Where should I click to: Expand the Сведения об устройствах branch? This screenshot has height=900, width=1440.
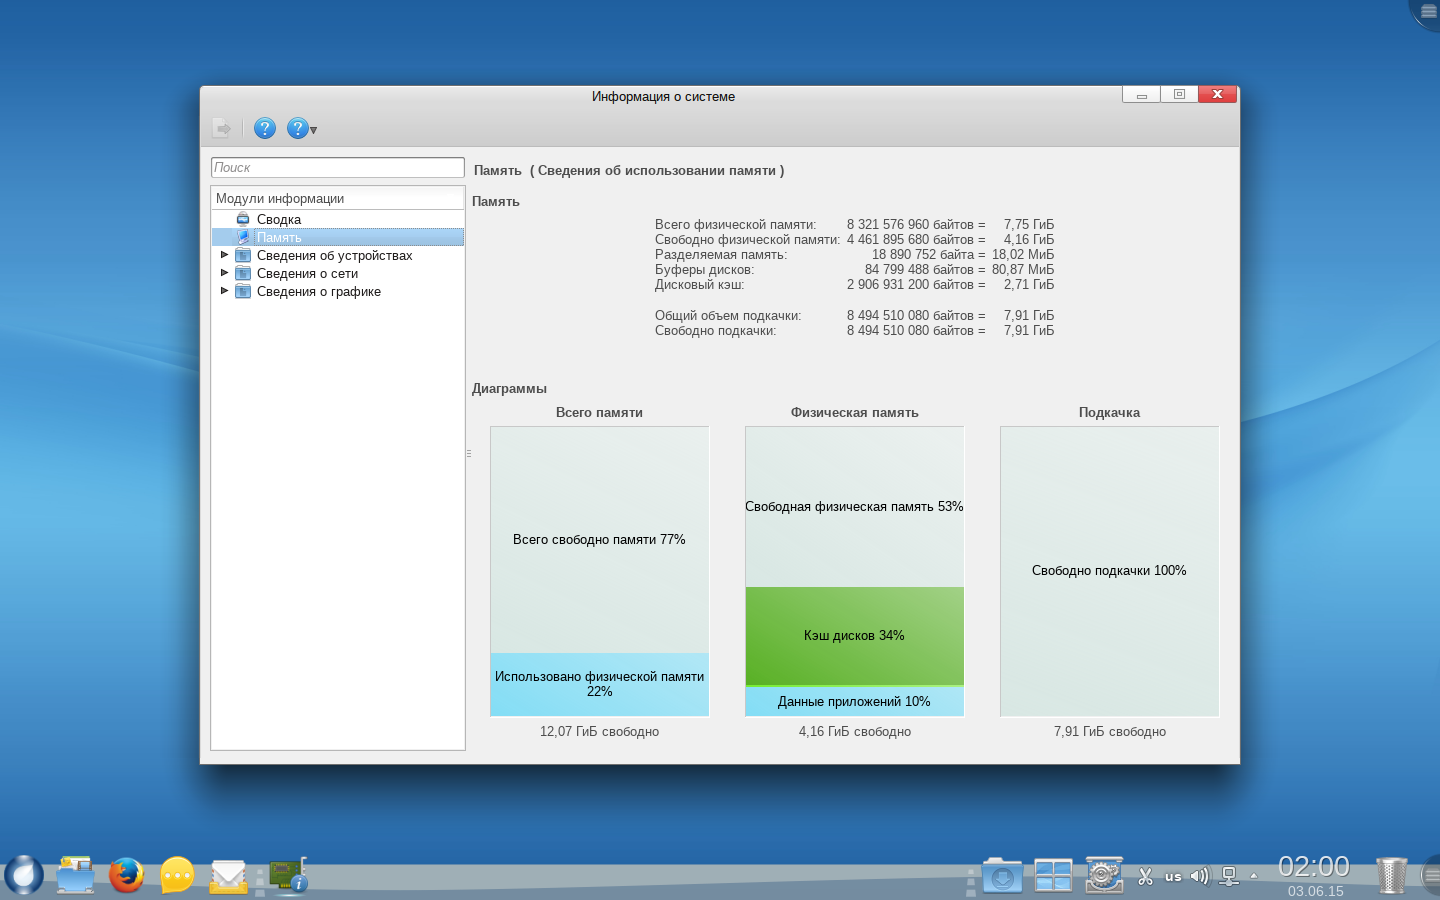click(x=224, y=255)
